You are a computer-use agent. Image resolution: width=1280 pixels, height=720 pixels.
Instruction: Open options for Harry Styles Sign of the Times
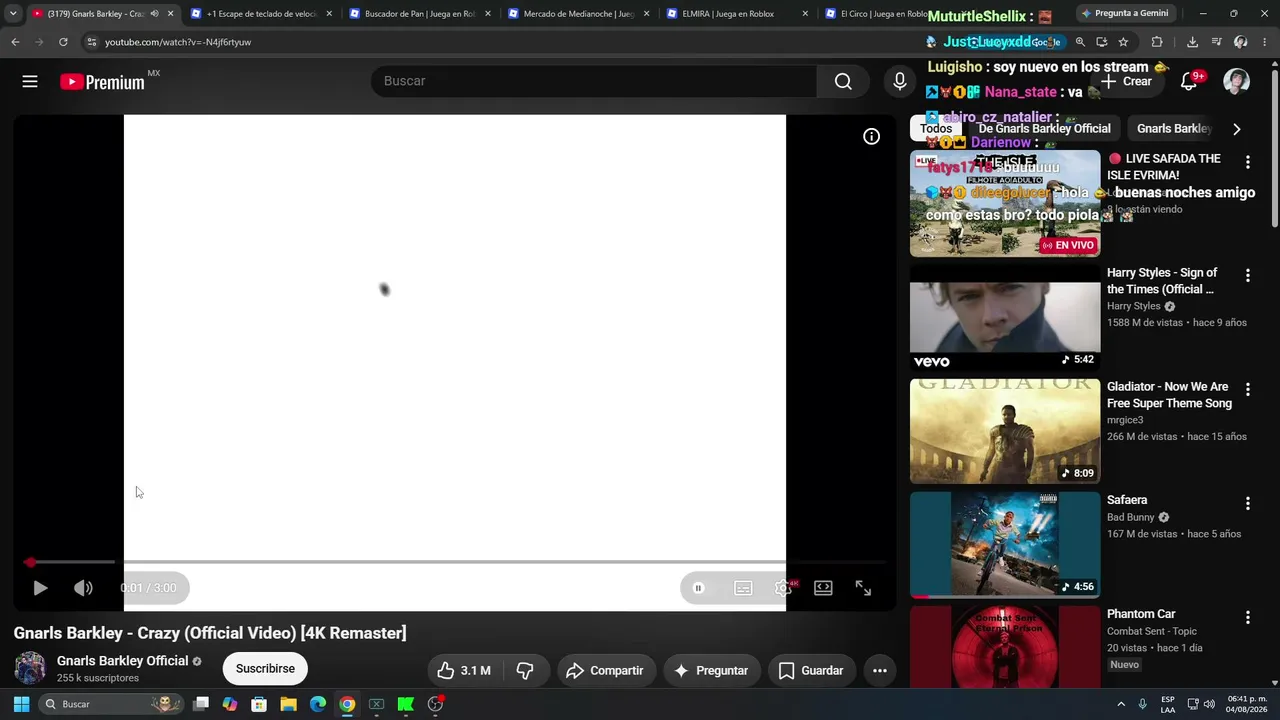click(x=1247, y=275)
